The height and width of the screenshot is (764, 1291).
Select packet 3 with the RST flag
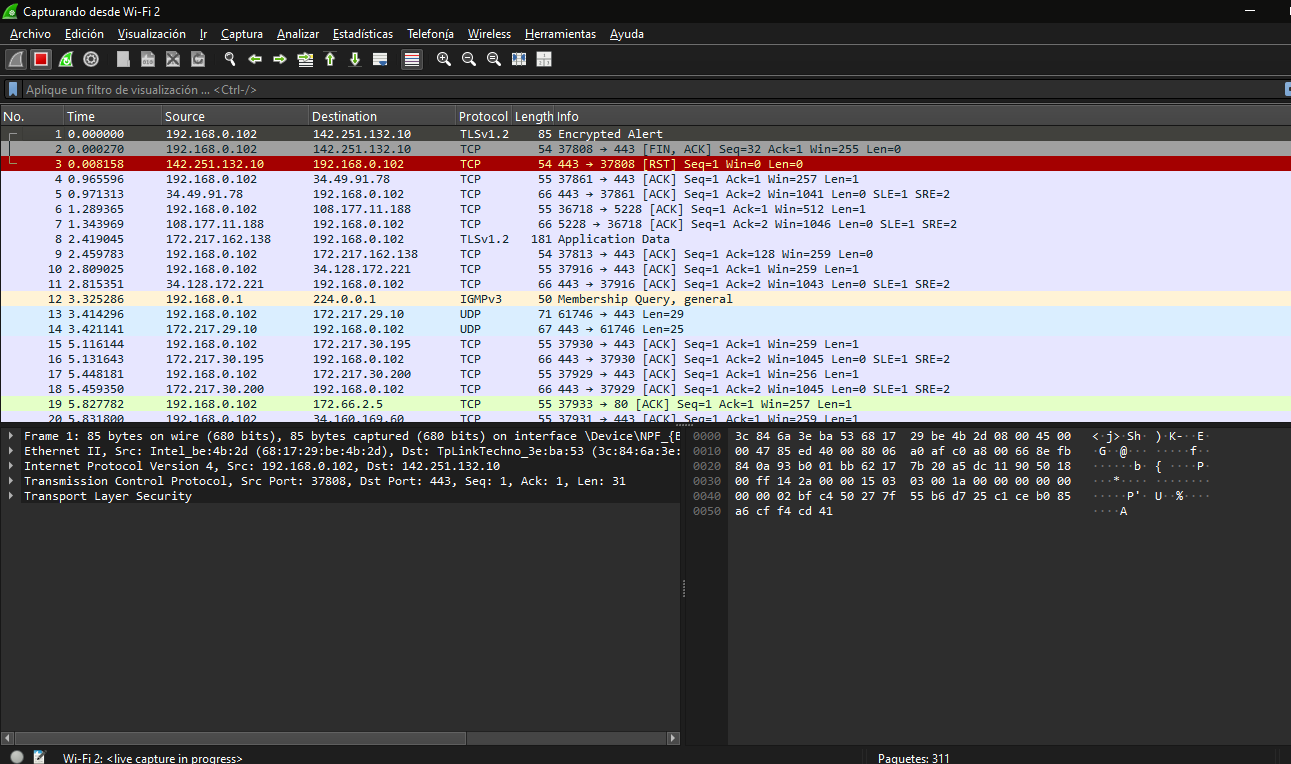tap(645, 163)
